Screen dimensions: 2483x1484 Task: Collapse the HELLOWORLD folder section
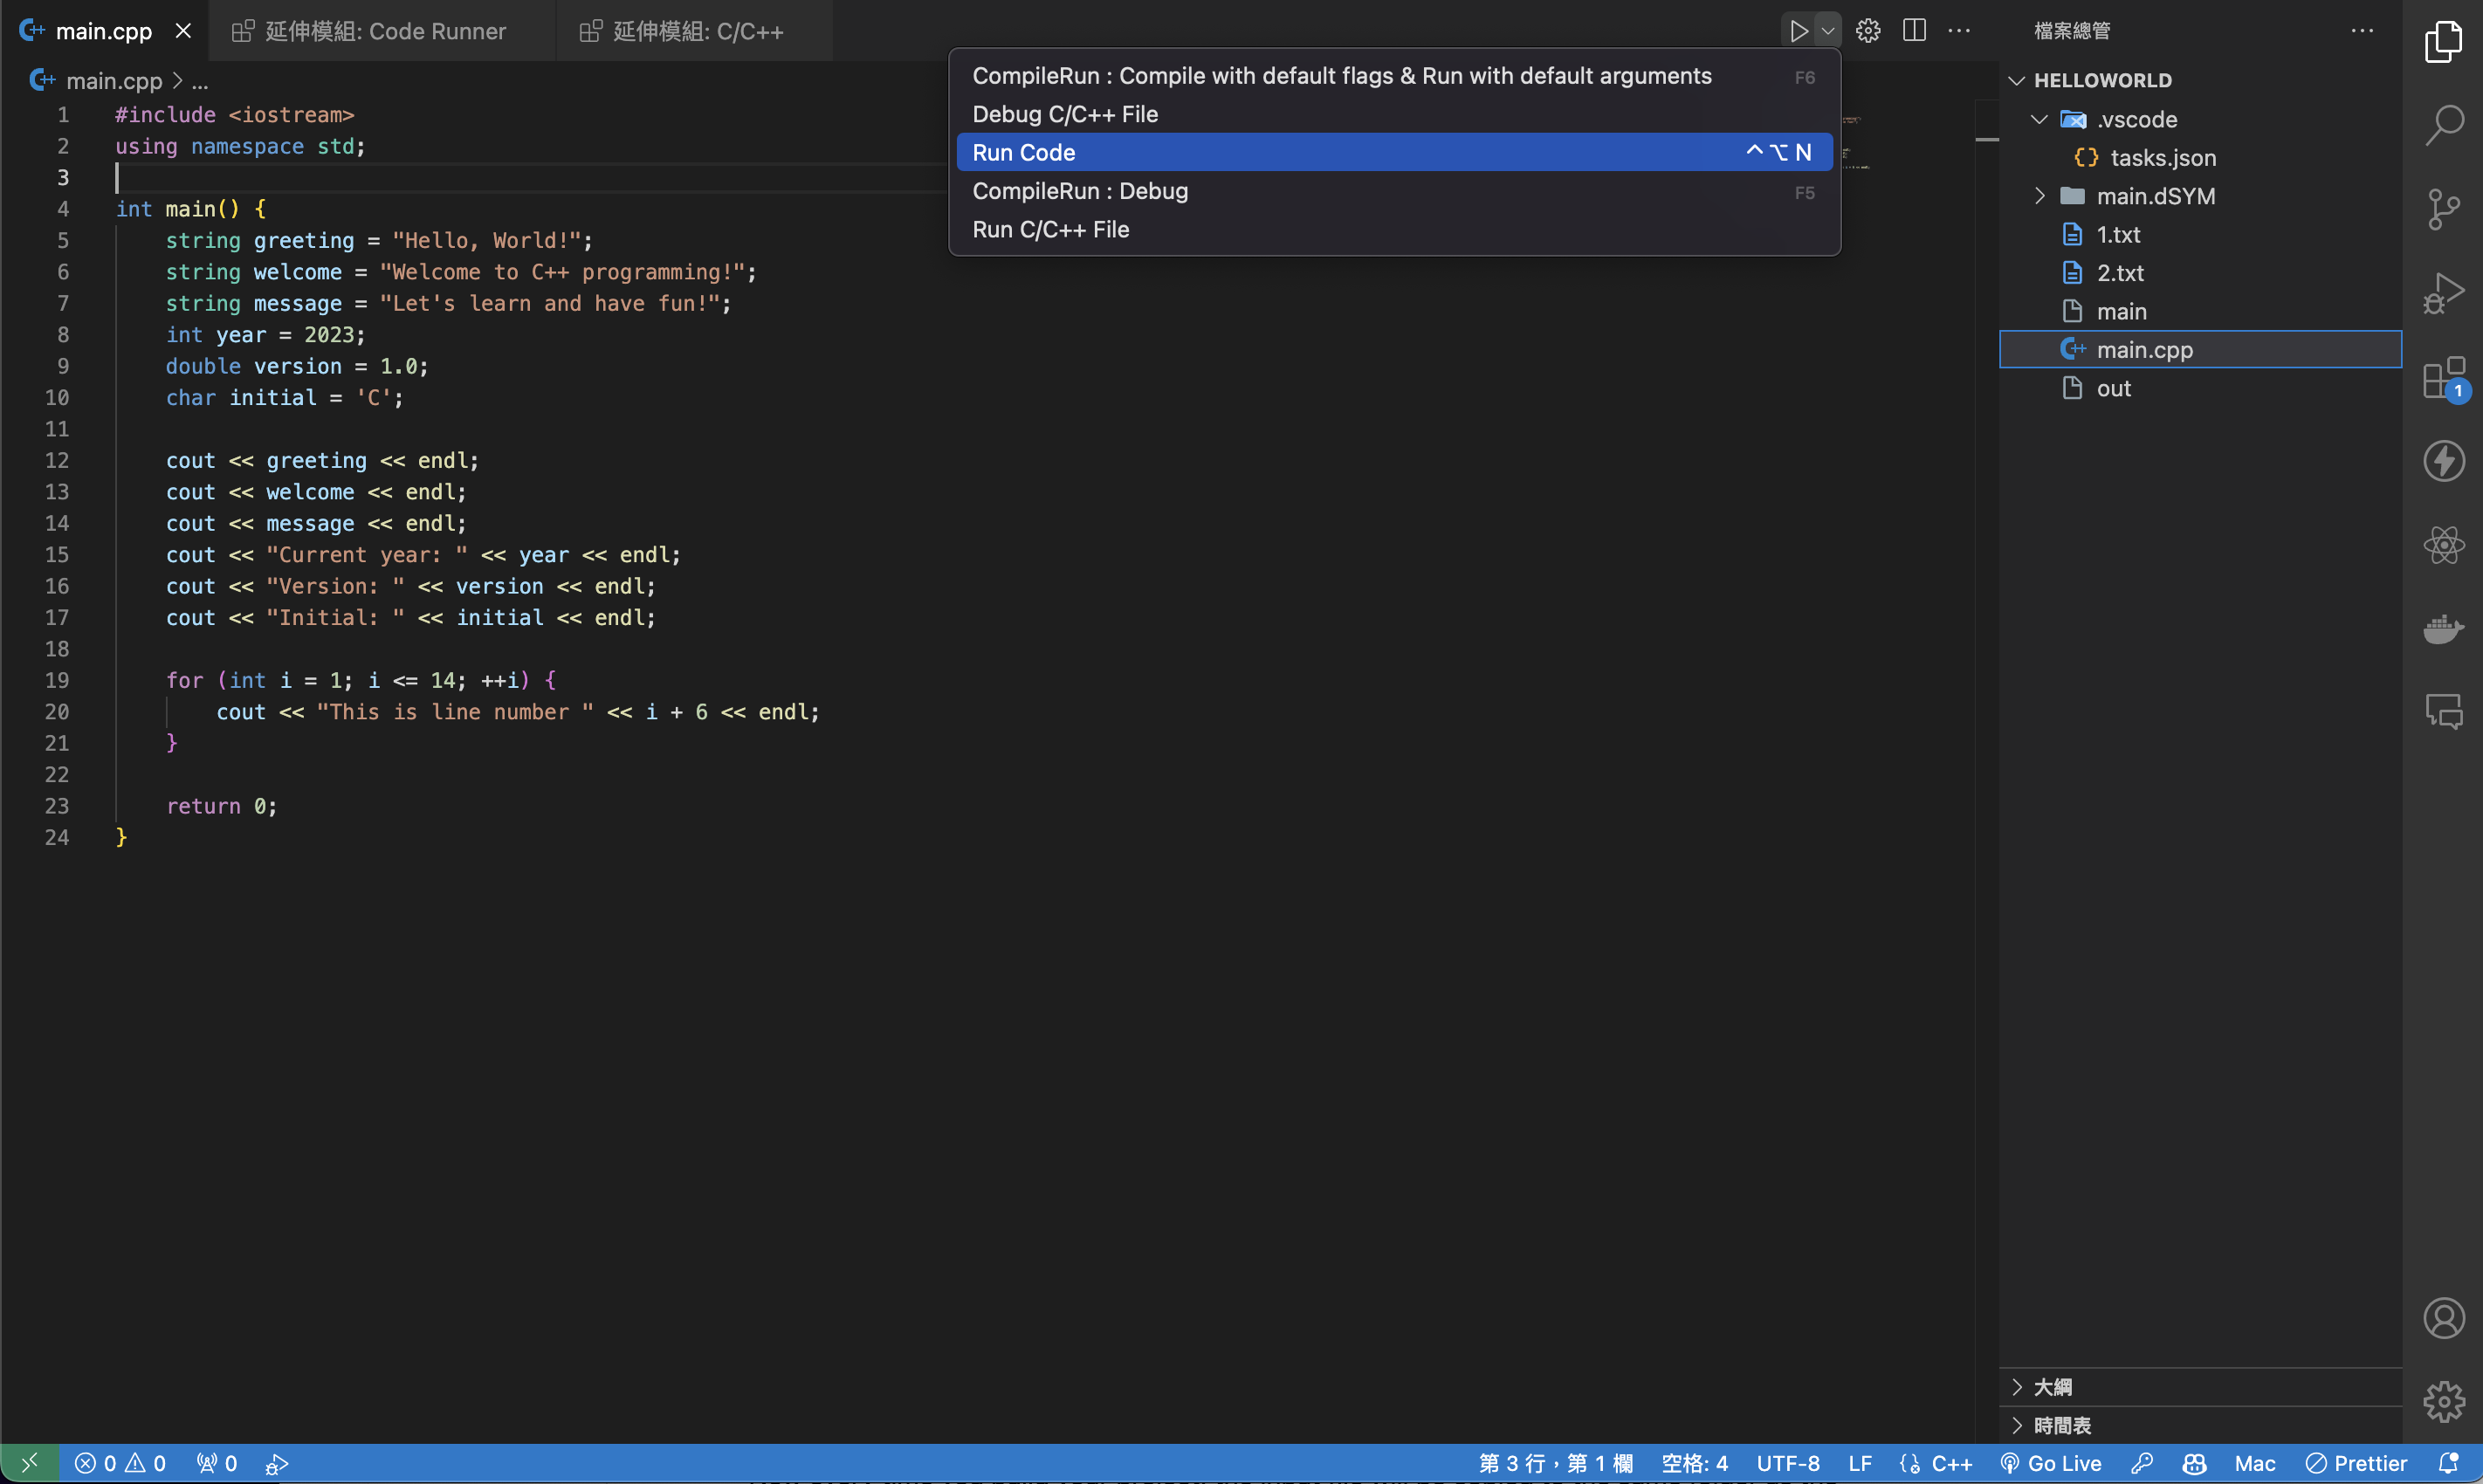coord(2200,80)
